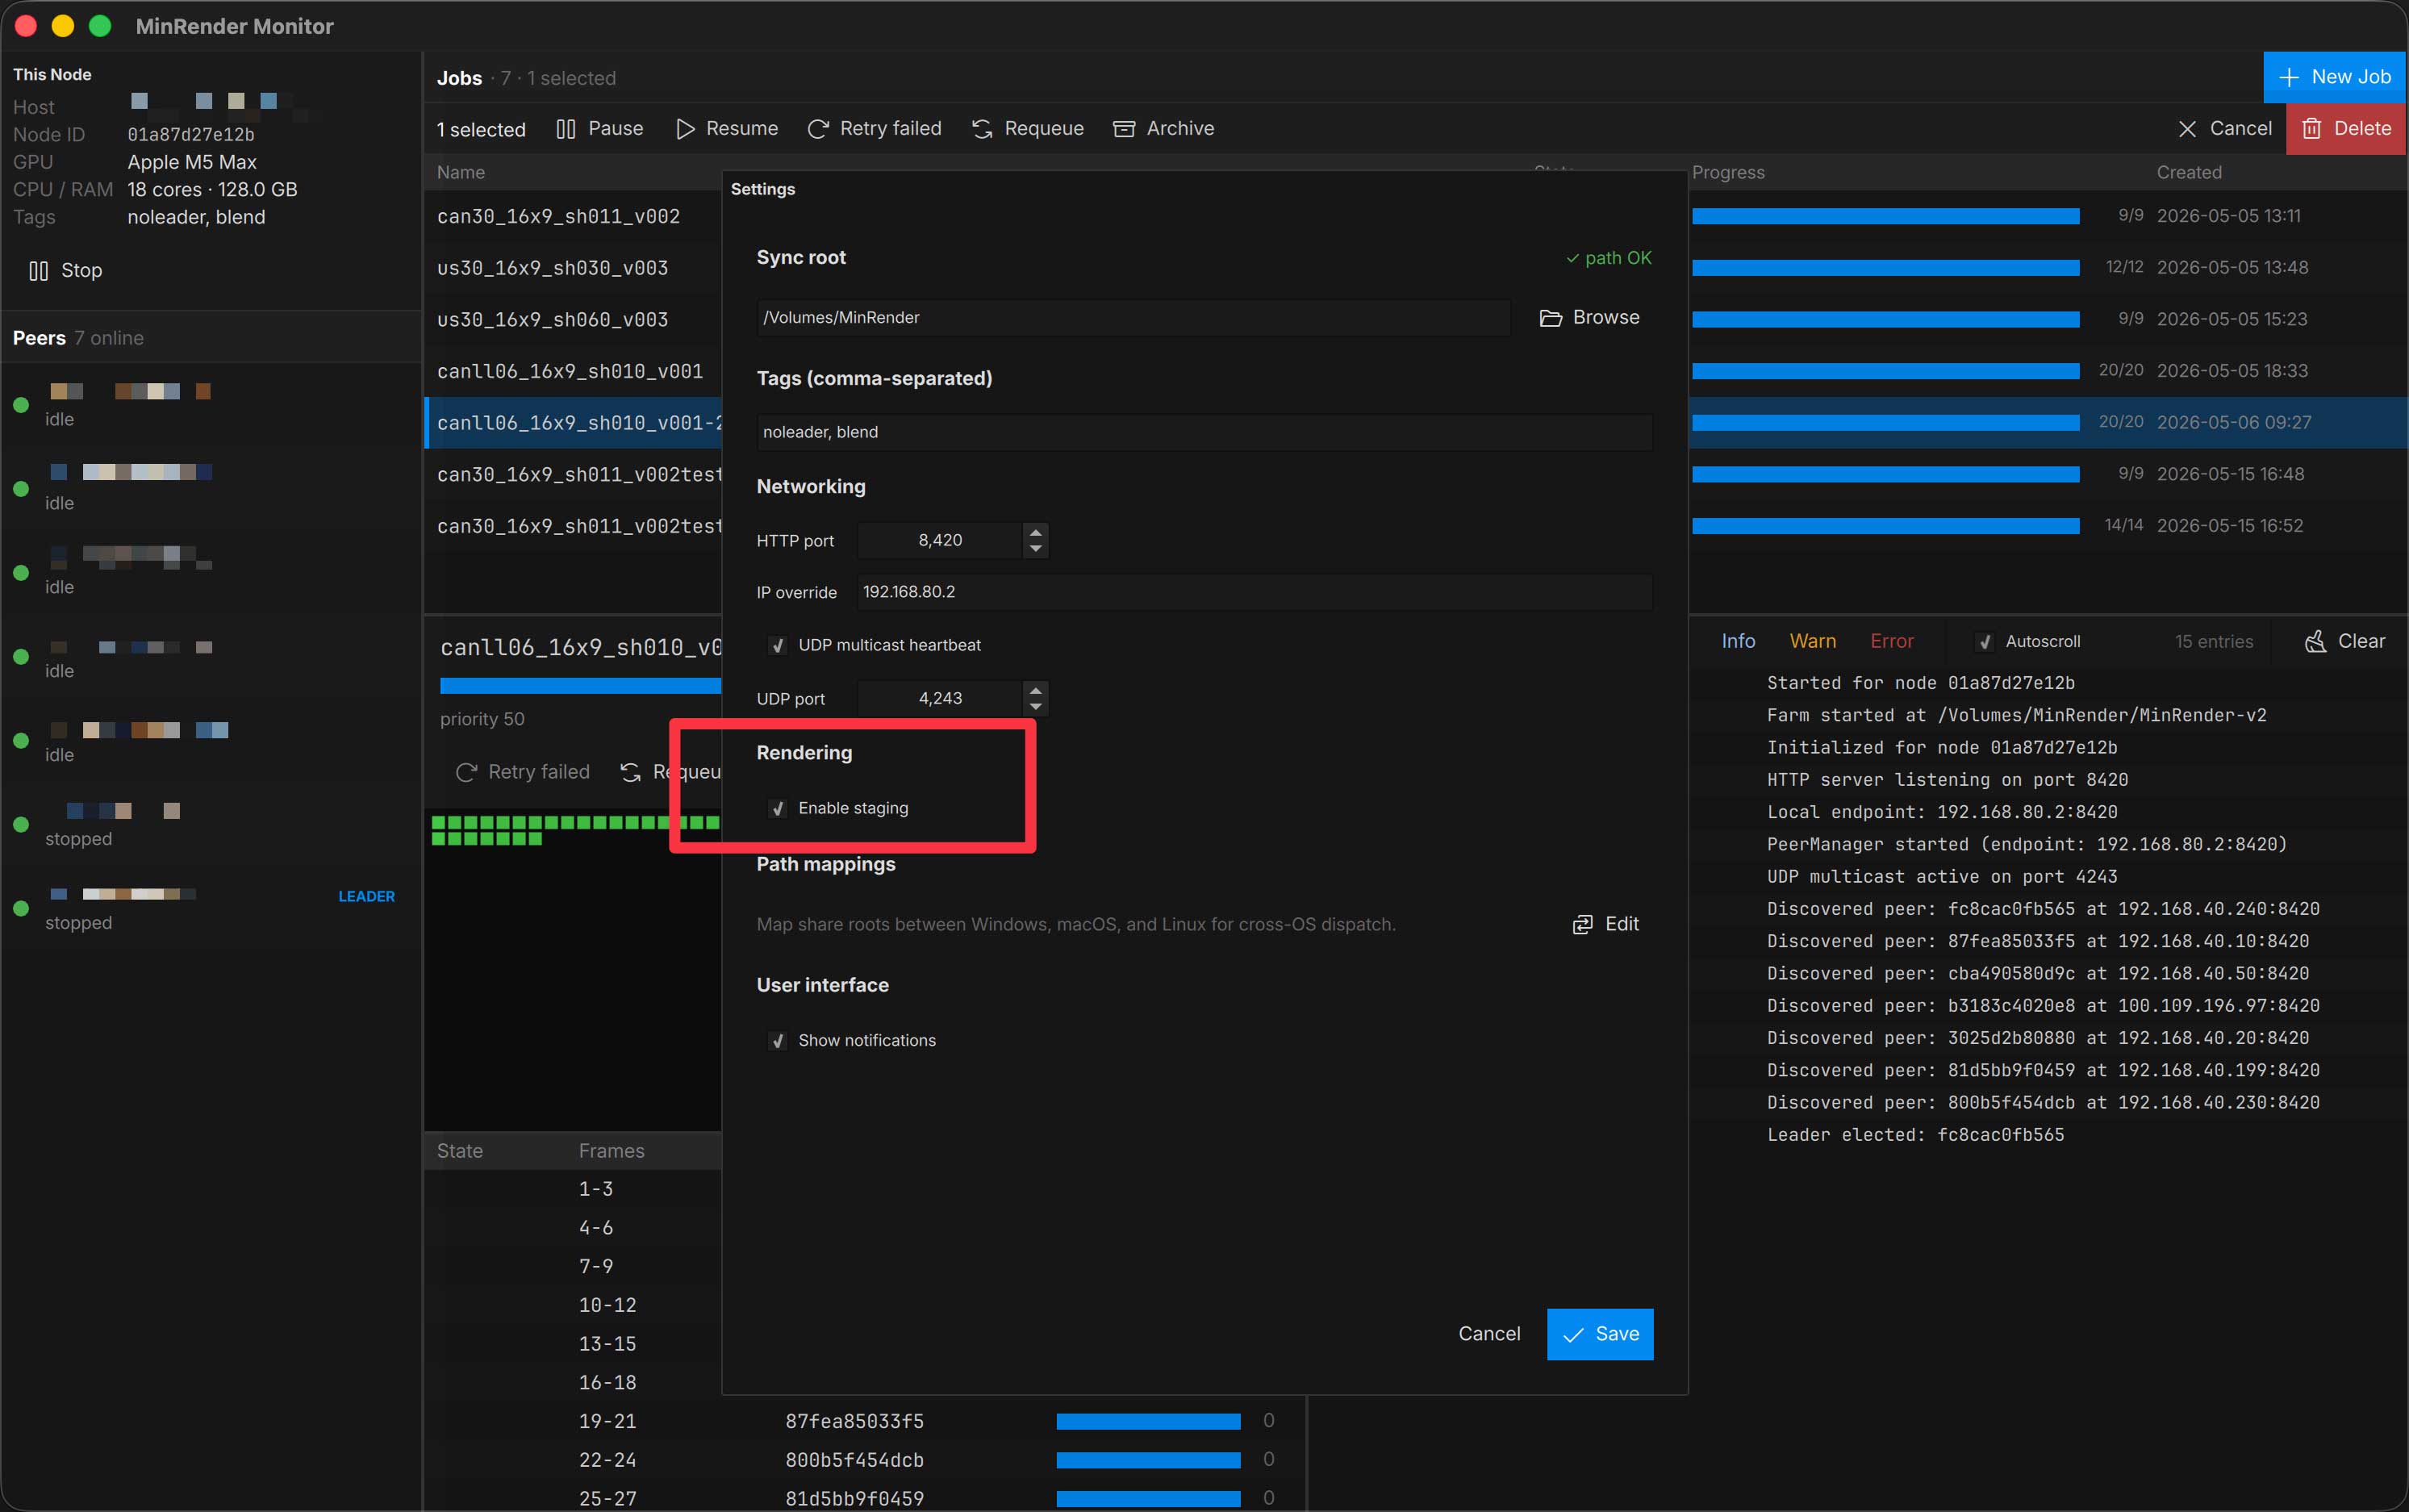
Task: Cancel the selected job via the X icon
Action: click(2187, 129)
